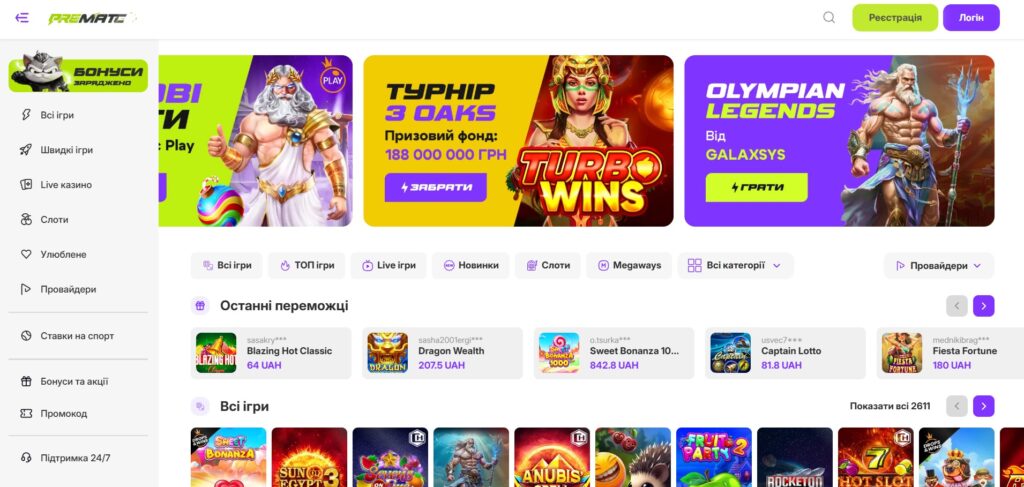This screenshot has height=487, width=1024.
Task: Expand the Всі категорії dropdown
Action: coord(735,266)
